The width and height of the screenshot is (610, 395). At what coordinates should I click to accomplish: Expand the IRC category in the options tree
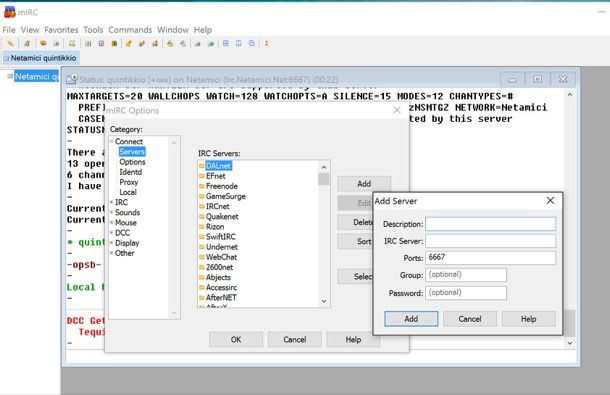pyautogui.click(x=111, y=202)
